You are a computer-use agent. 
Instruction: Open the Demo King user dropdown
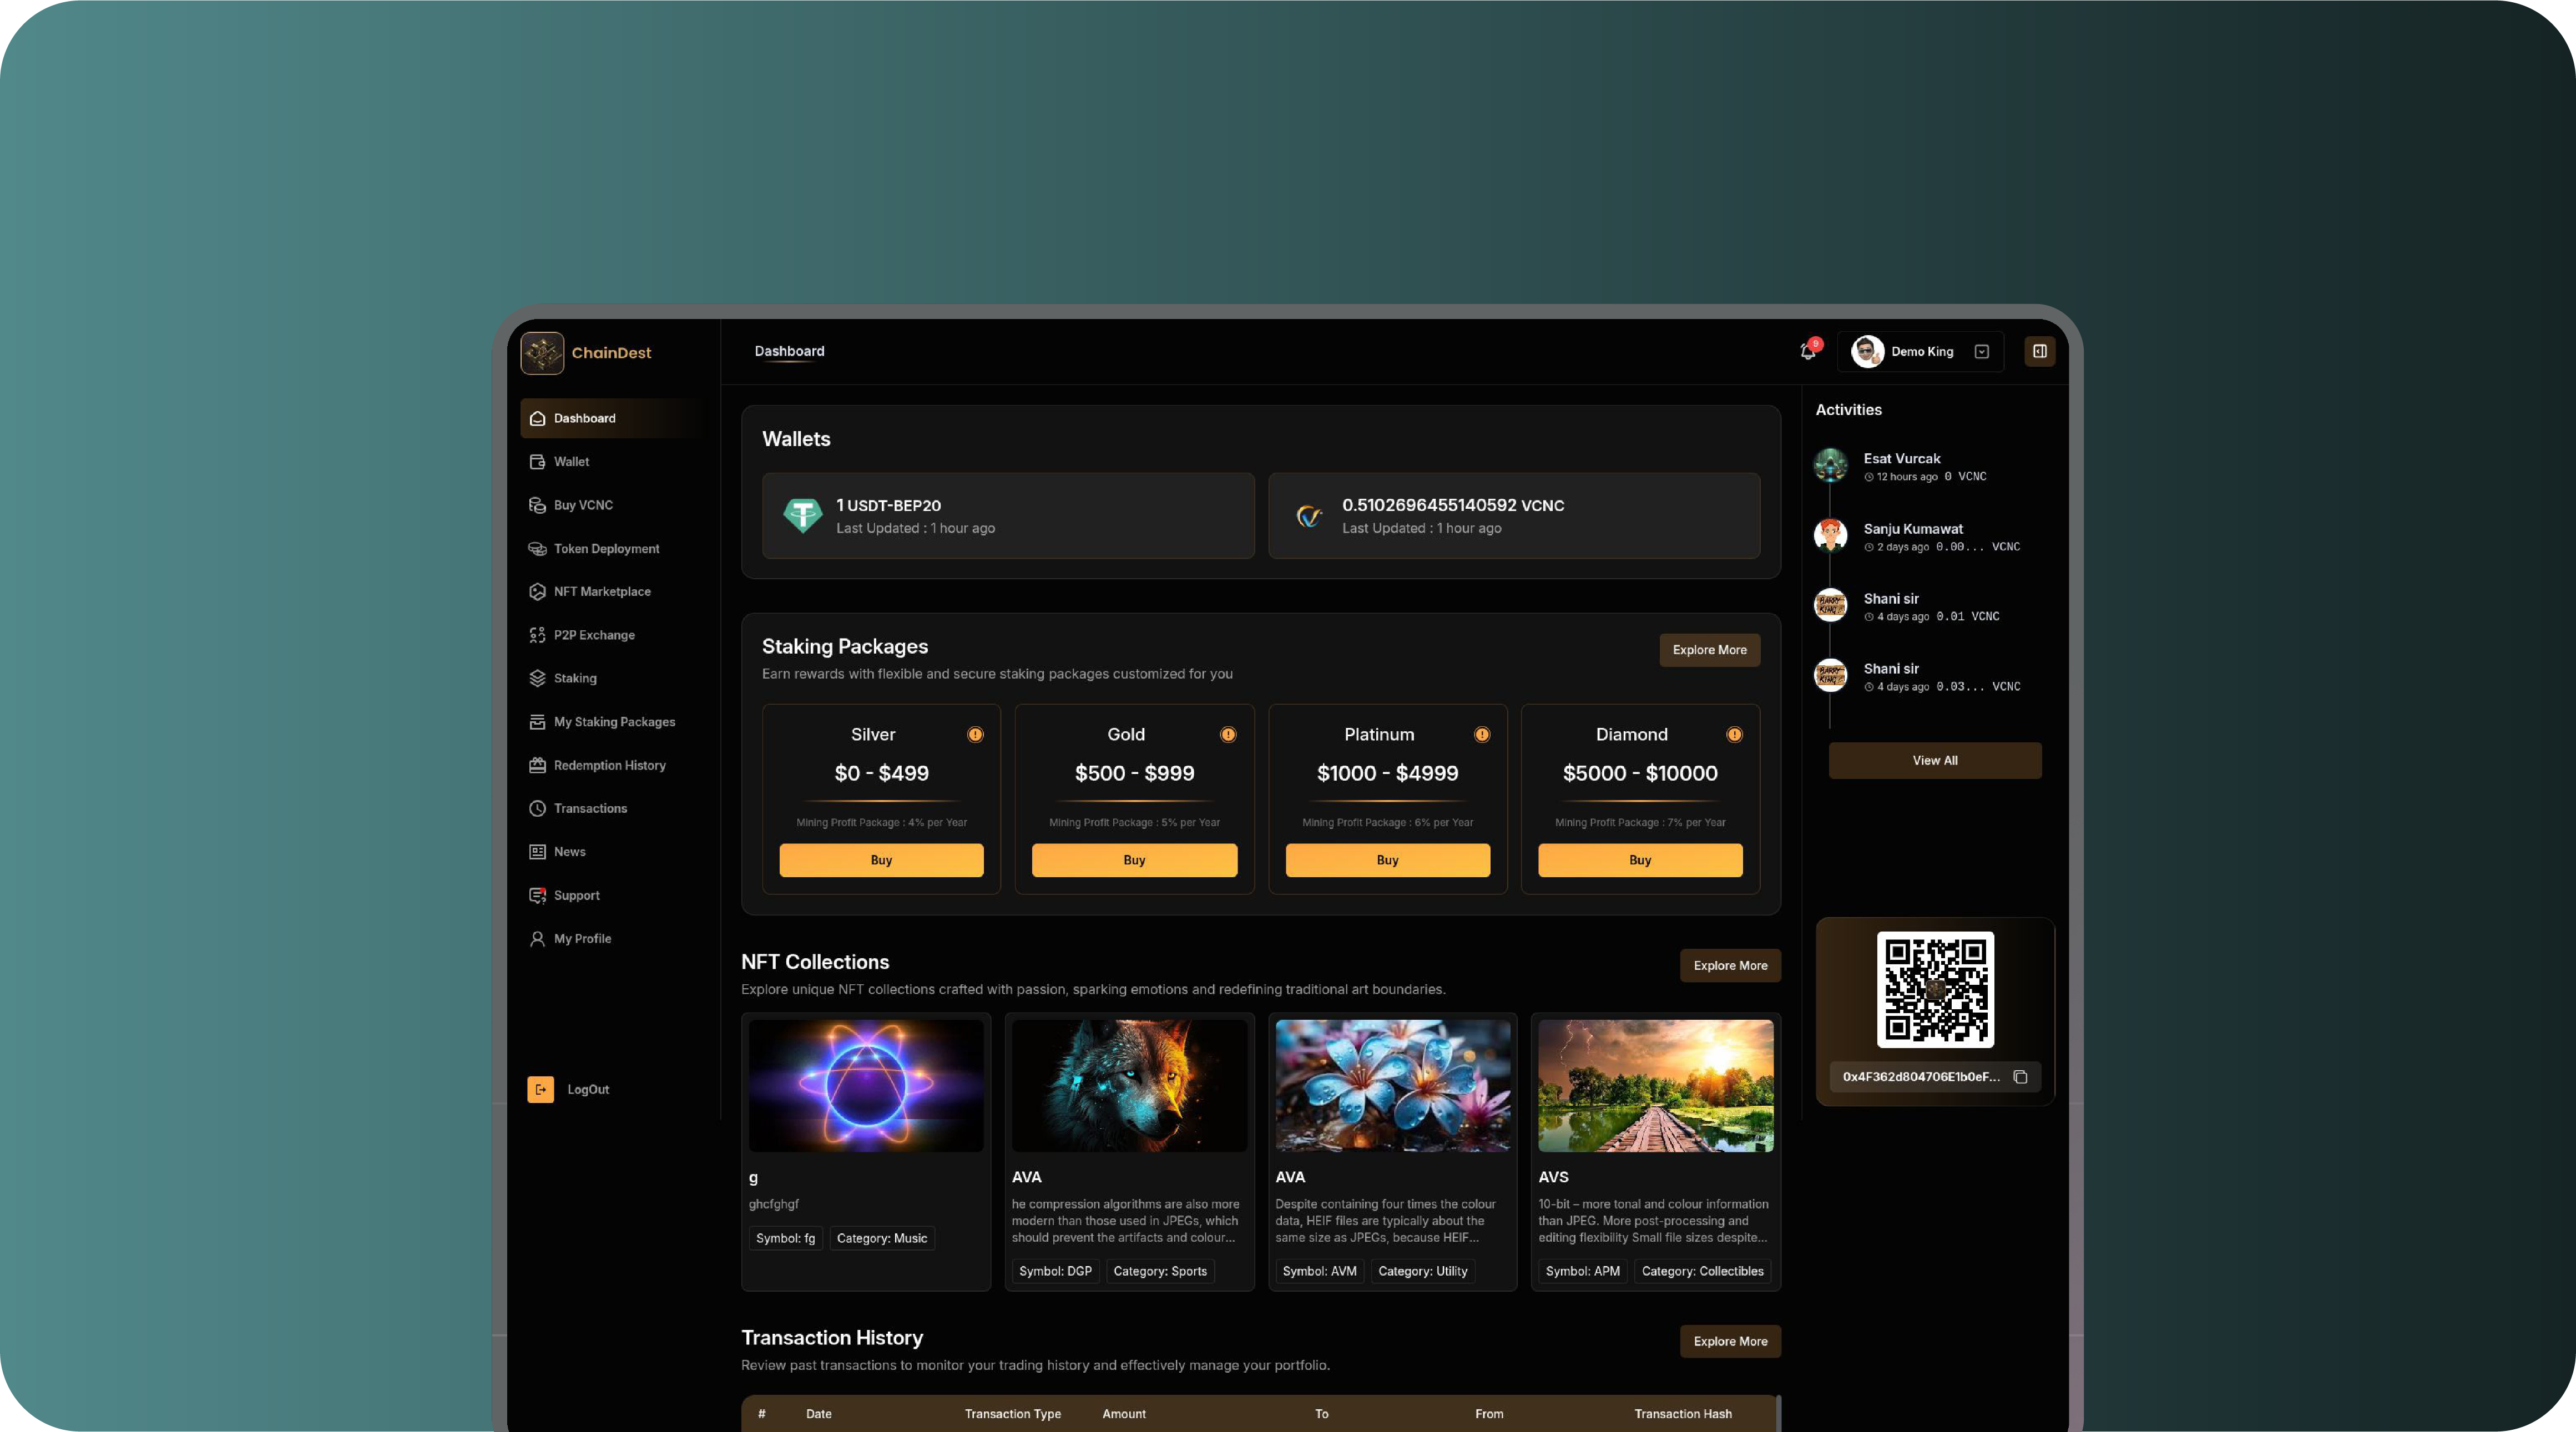[1981, 351]
